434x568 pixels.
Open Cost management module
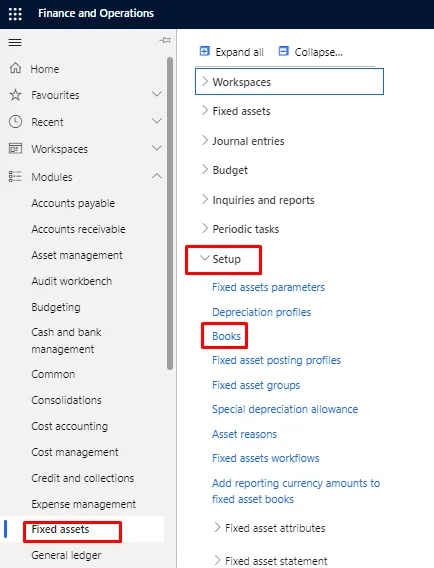pos(75,452)
